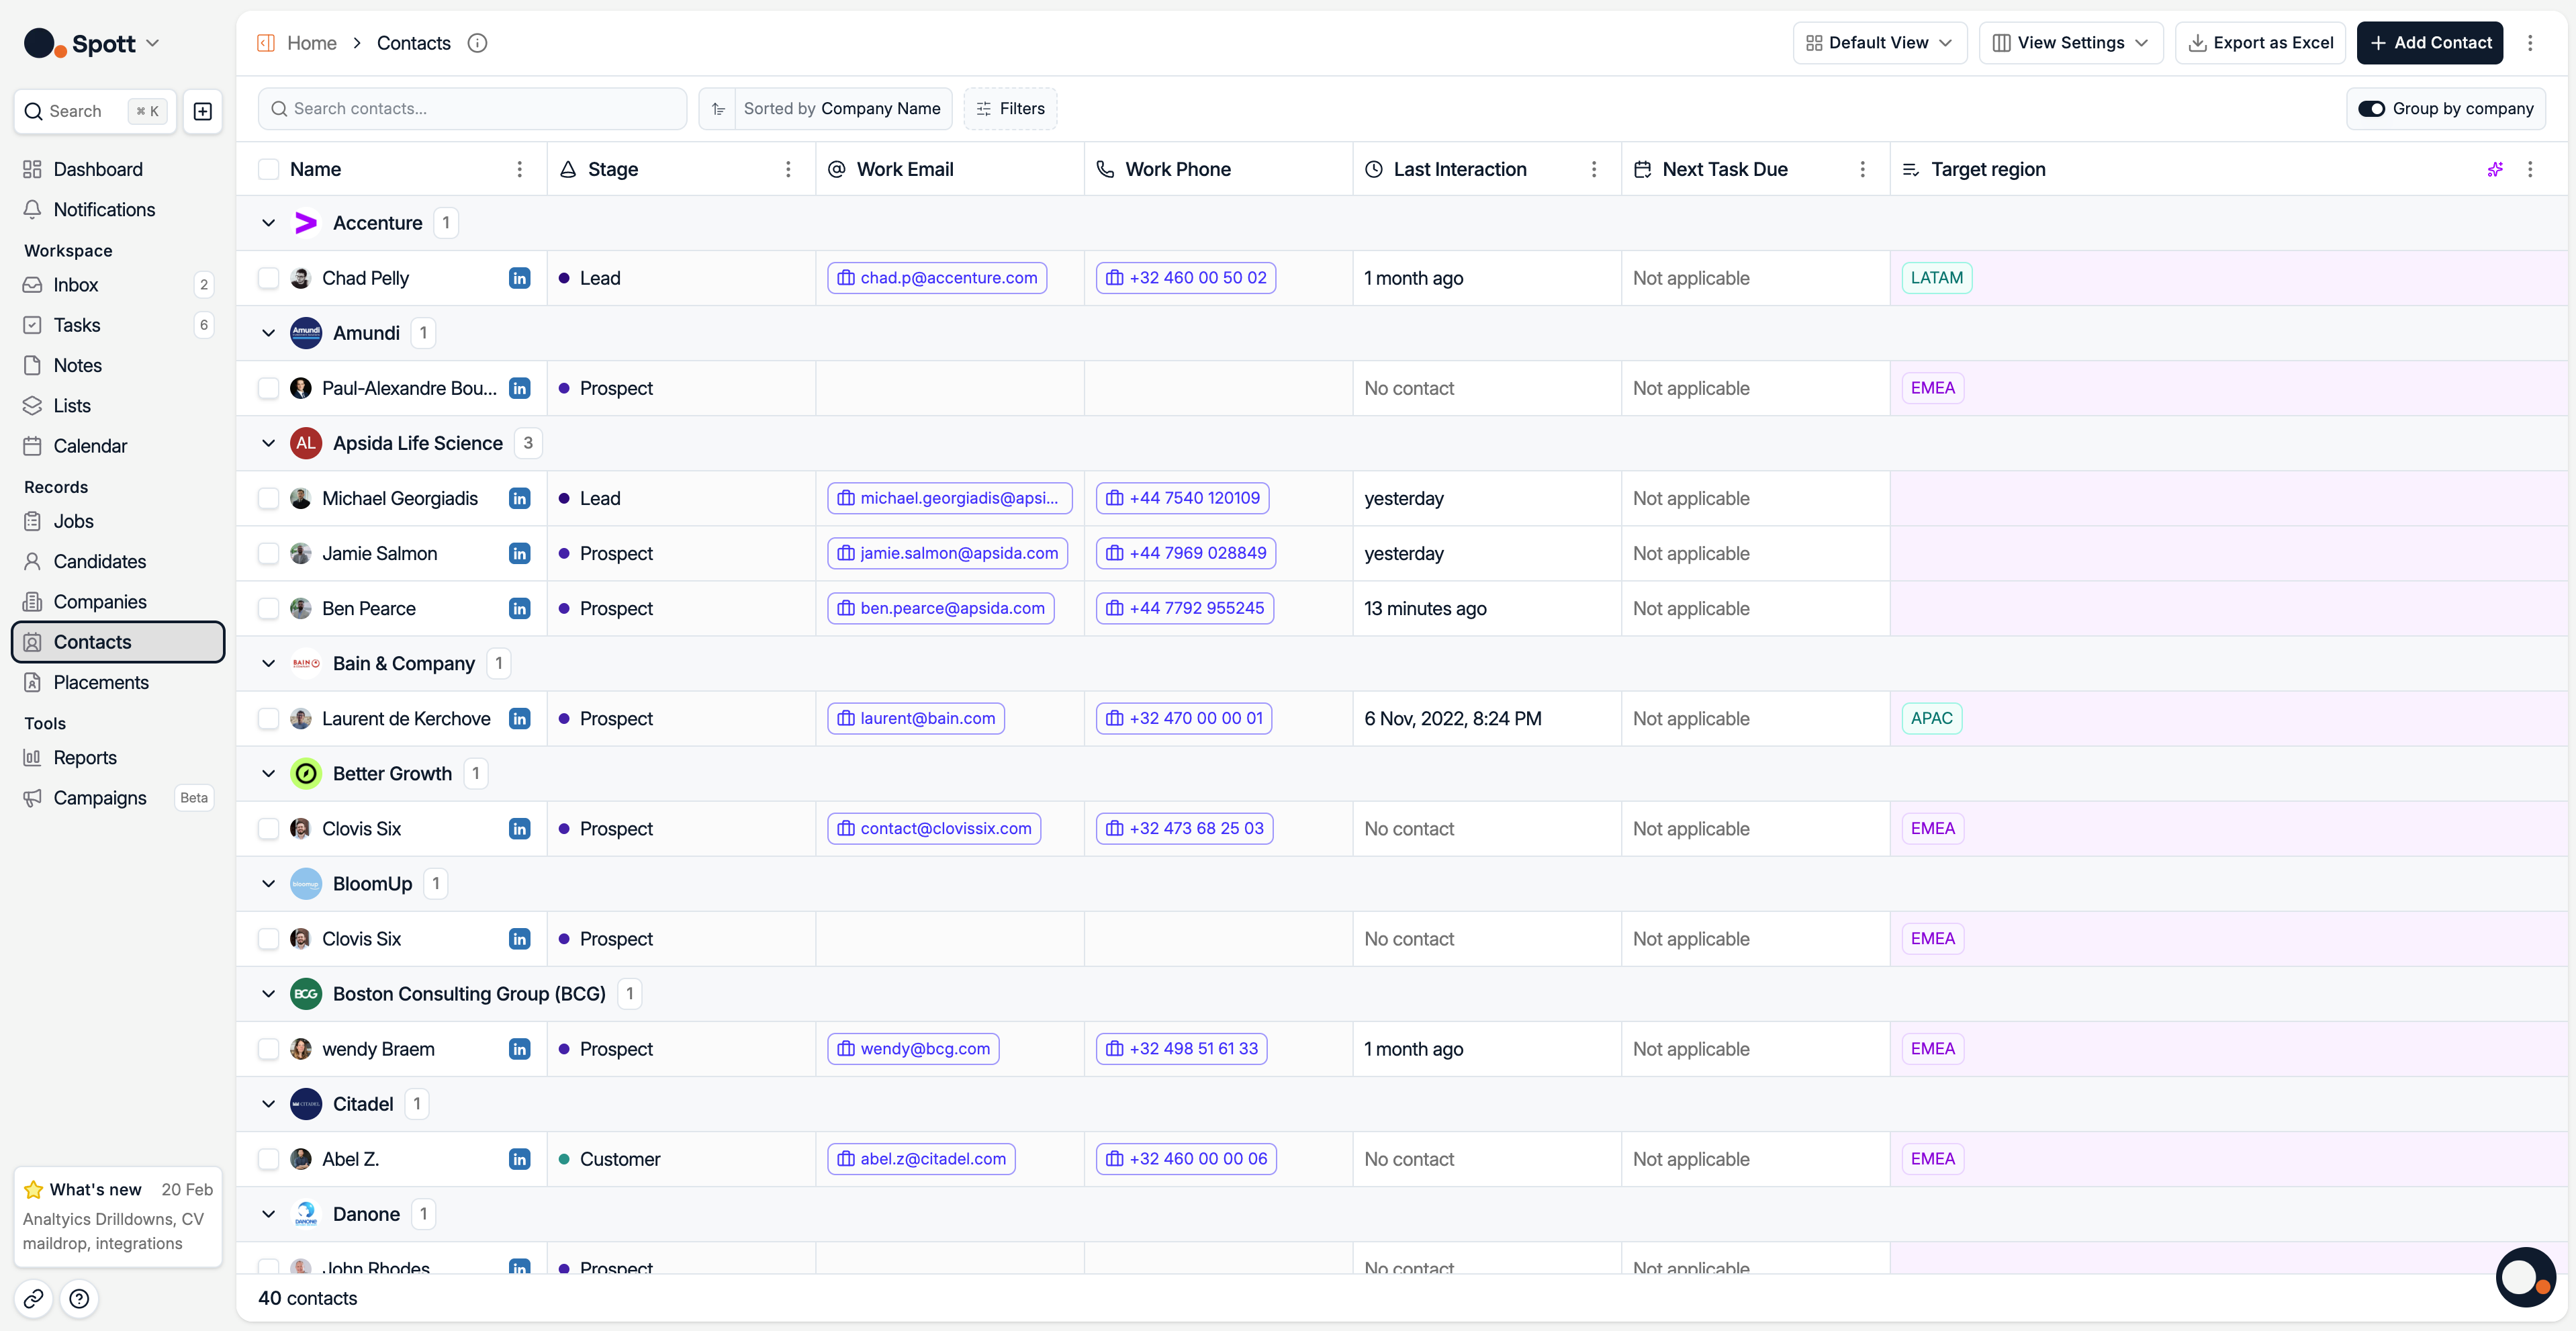Click Export as Excel
Image resolution: width=2576 pixels, height=1331 pixels.
tap(2260, 43)
